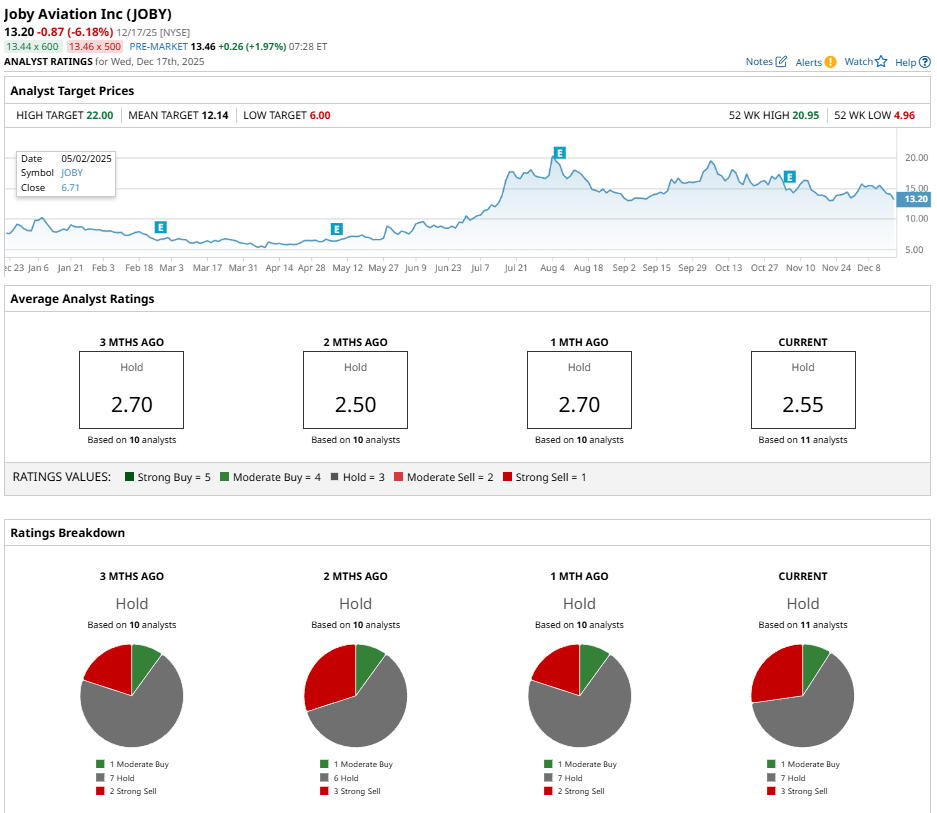Image resolution: width=937 pixels, height=813 pixels.
Task: Click the JOBY symbol link in tooltip
Action: [x=72, y=173]
